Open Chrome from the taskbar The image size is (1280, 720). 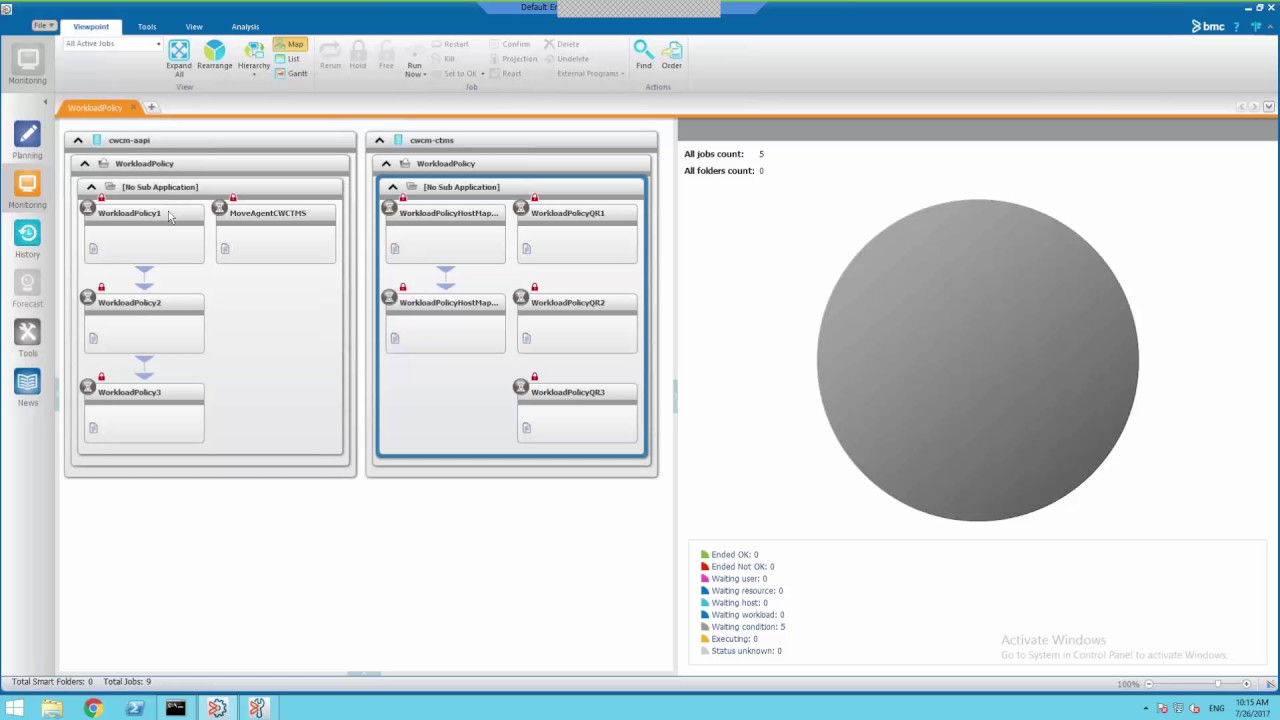[93, 708]
